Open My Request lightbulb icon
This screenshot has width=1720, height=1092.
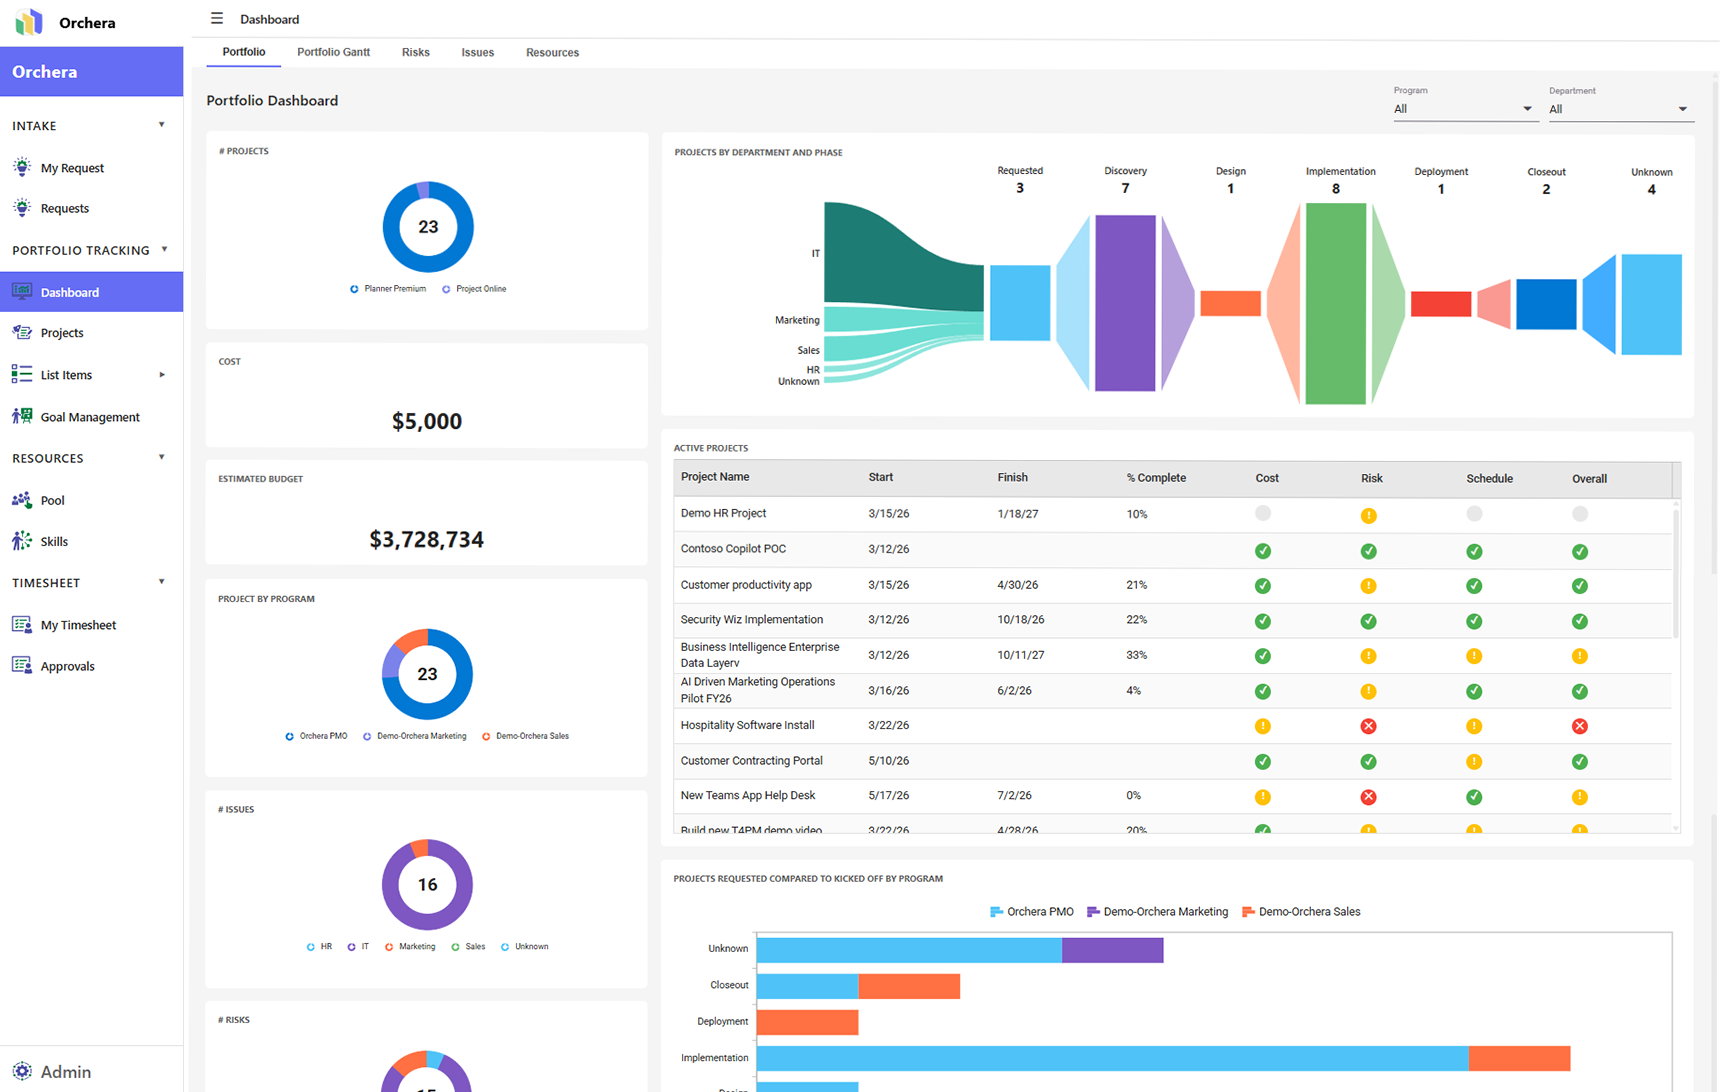click(22, 167)
